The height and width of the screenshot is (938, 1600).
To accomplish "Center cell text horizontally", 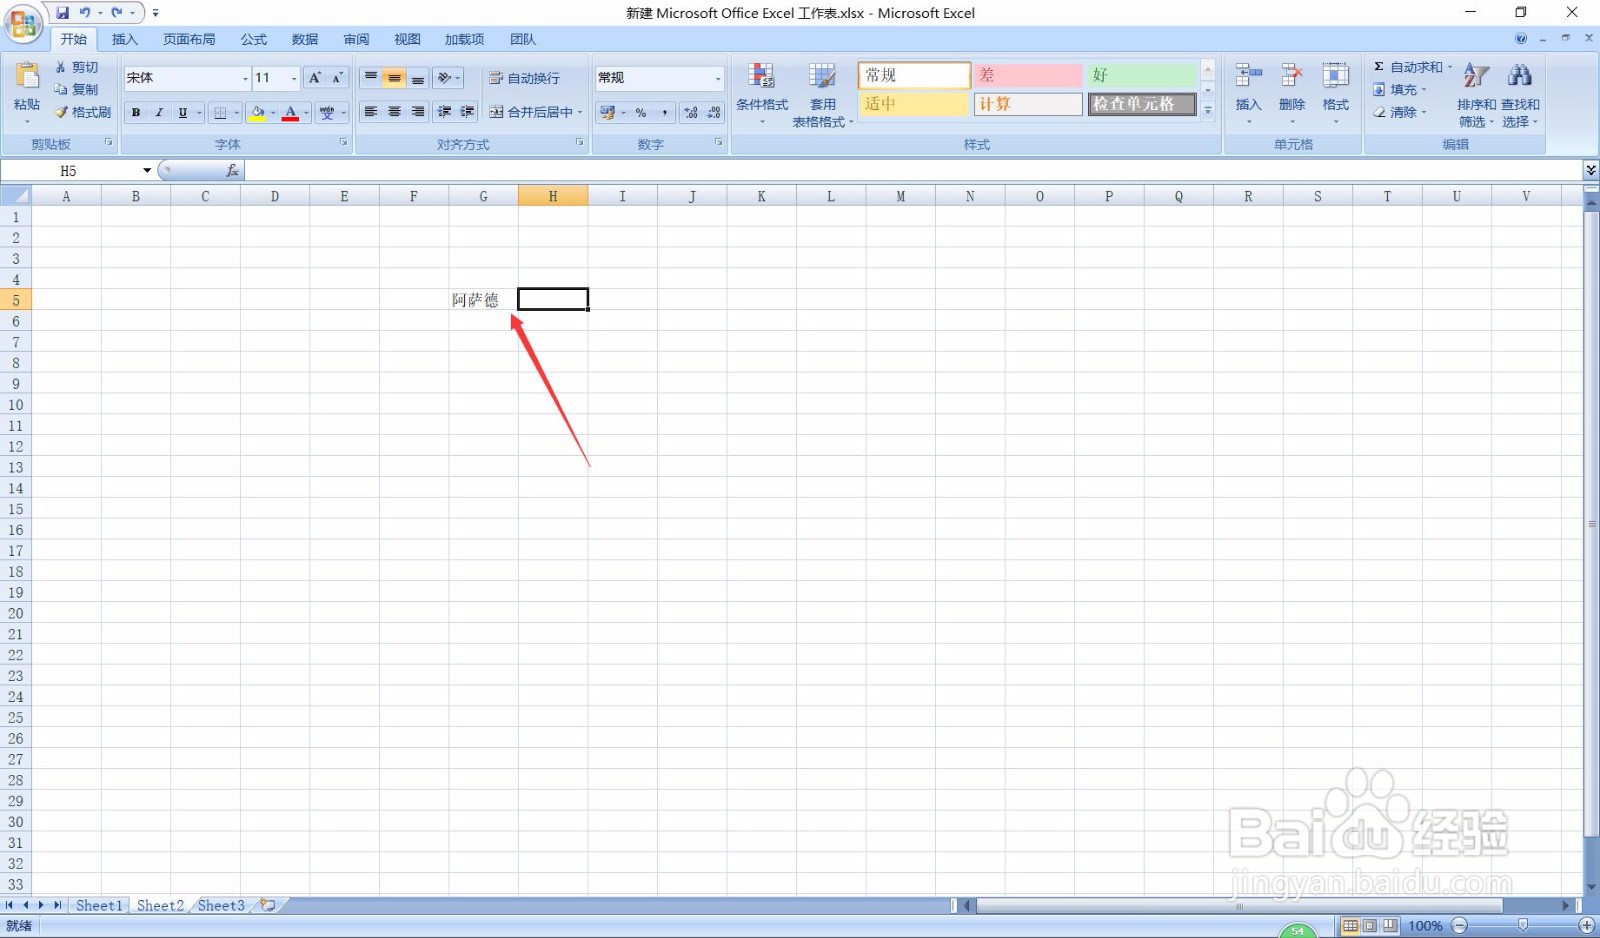I will (x=394, y=112).
